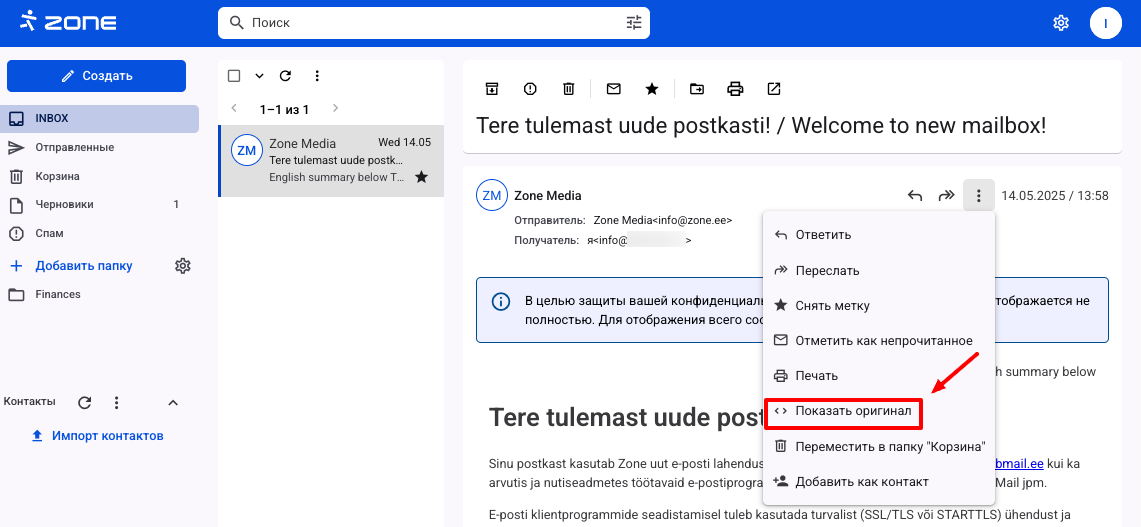Click the reply arrow next to sender
Image resolution: width=1141 pixels, height=527 pixels.
[x=914, y=196]
